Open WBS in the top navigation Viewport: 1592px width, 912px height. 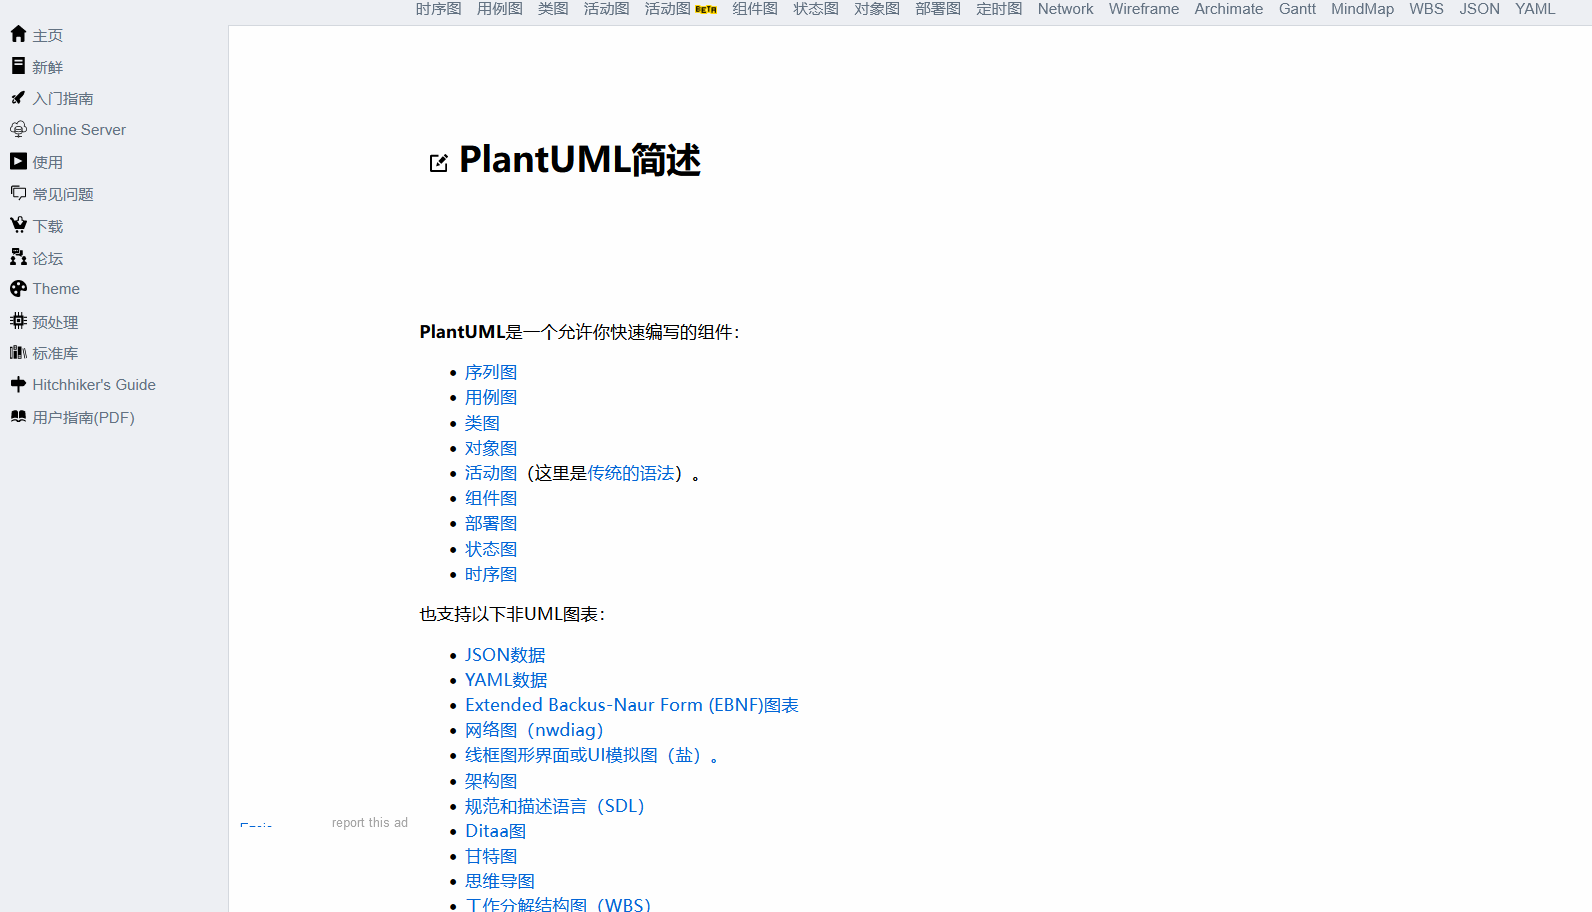point(1426,9)
